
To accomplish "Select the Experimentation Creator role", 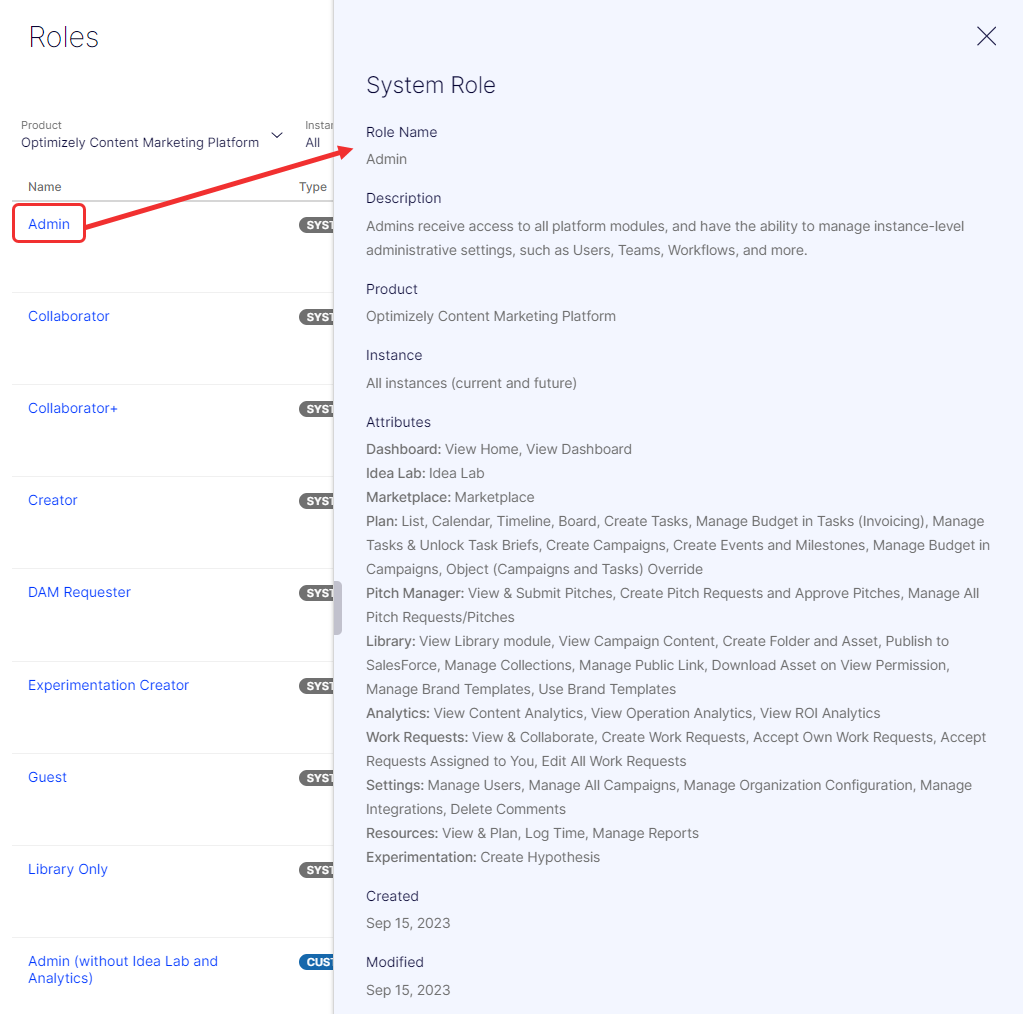I will tap(108, 685).
